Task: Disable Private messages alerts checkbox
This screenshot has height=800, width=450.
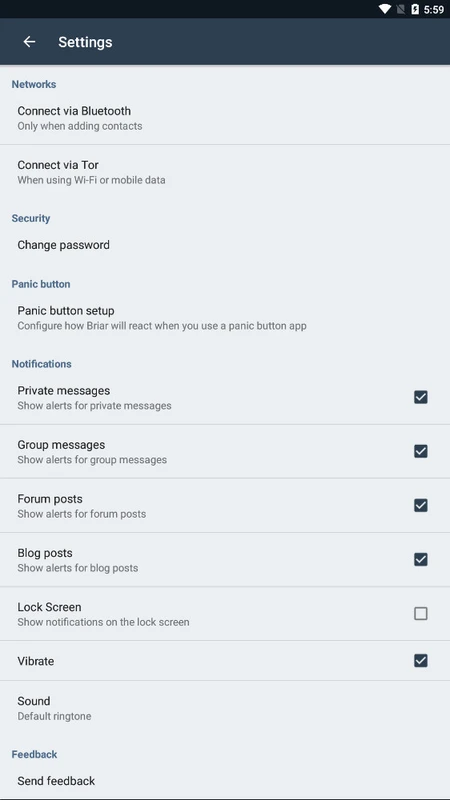Action: (x=421, y=397)
